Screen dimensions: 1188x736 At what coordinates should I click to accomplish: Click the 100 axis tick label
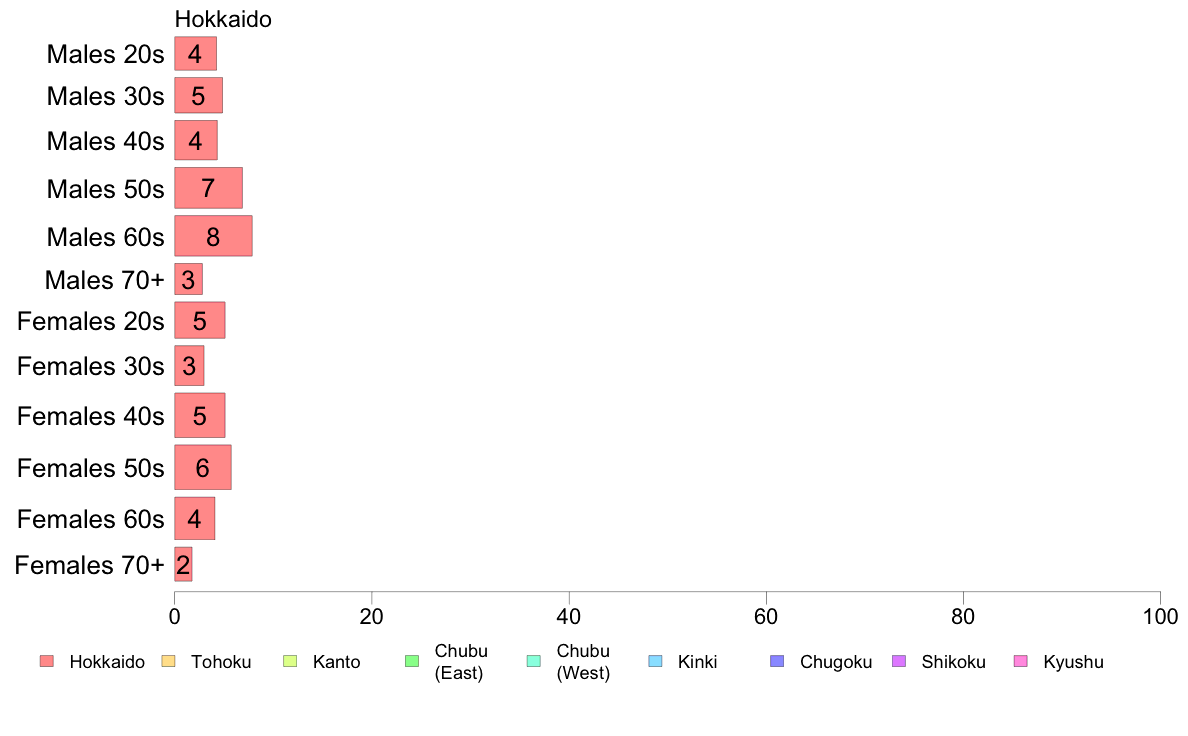(1160, 616)
